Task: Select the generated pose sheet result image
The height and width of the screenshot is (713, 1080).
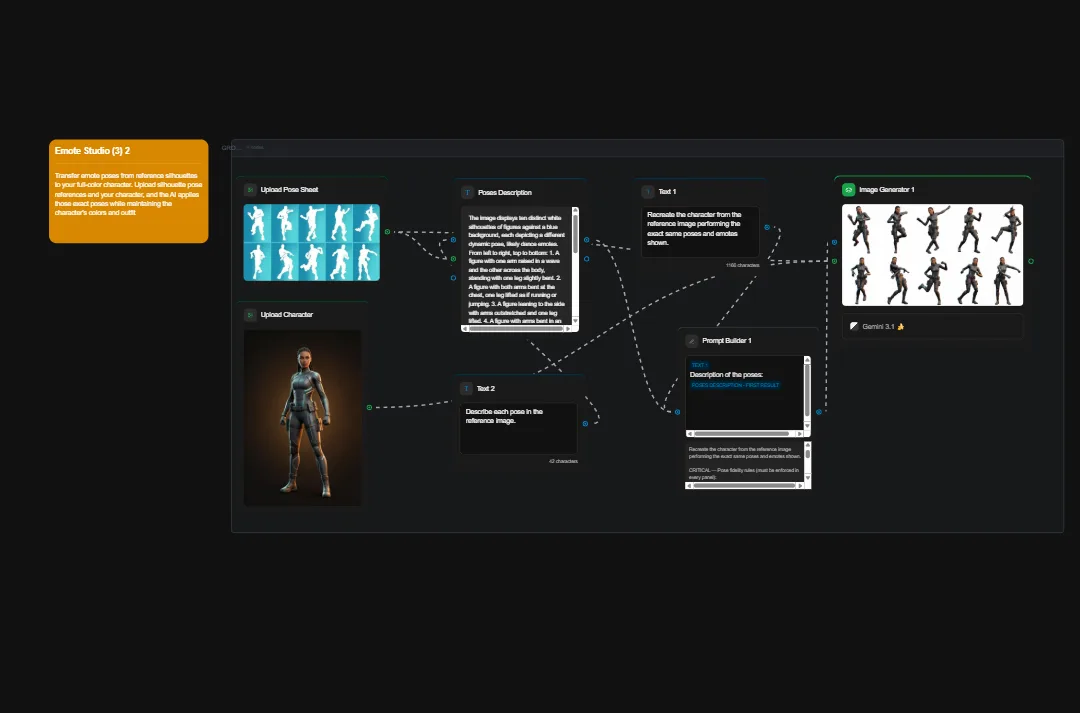Action: 932,254
